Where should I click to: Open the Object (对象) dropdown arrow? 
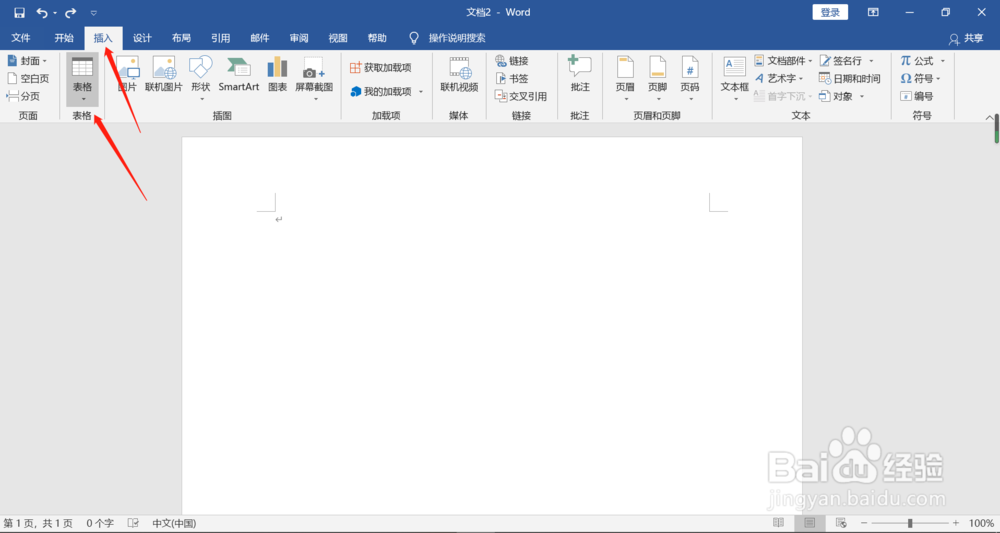[862, 96]
